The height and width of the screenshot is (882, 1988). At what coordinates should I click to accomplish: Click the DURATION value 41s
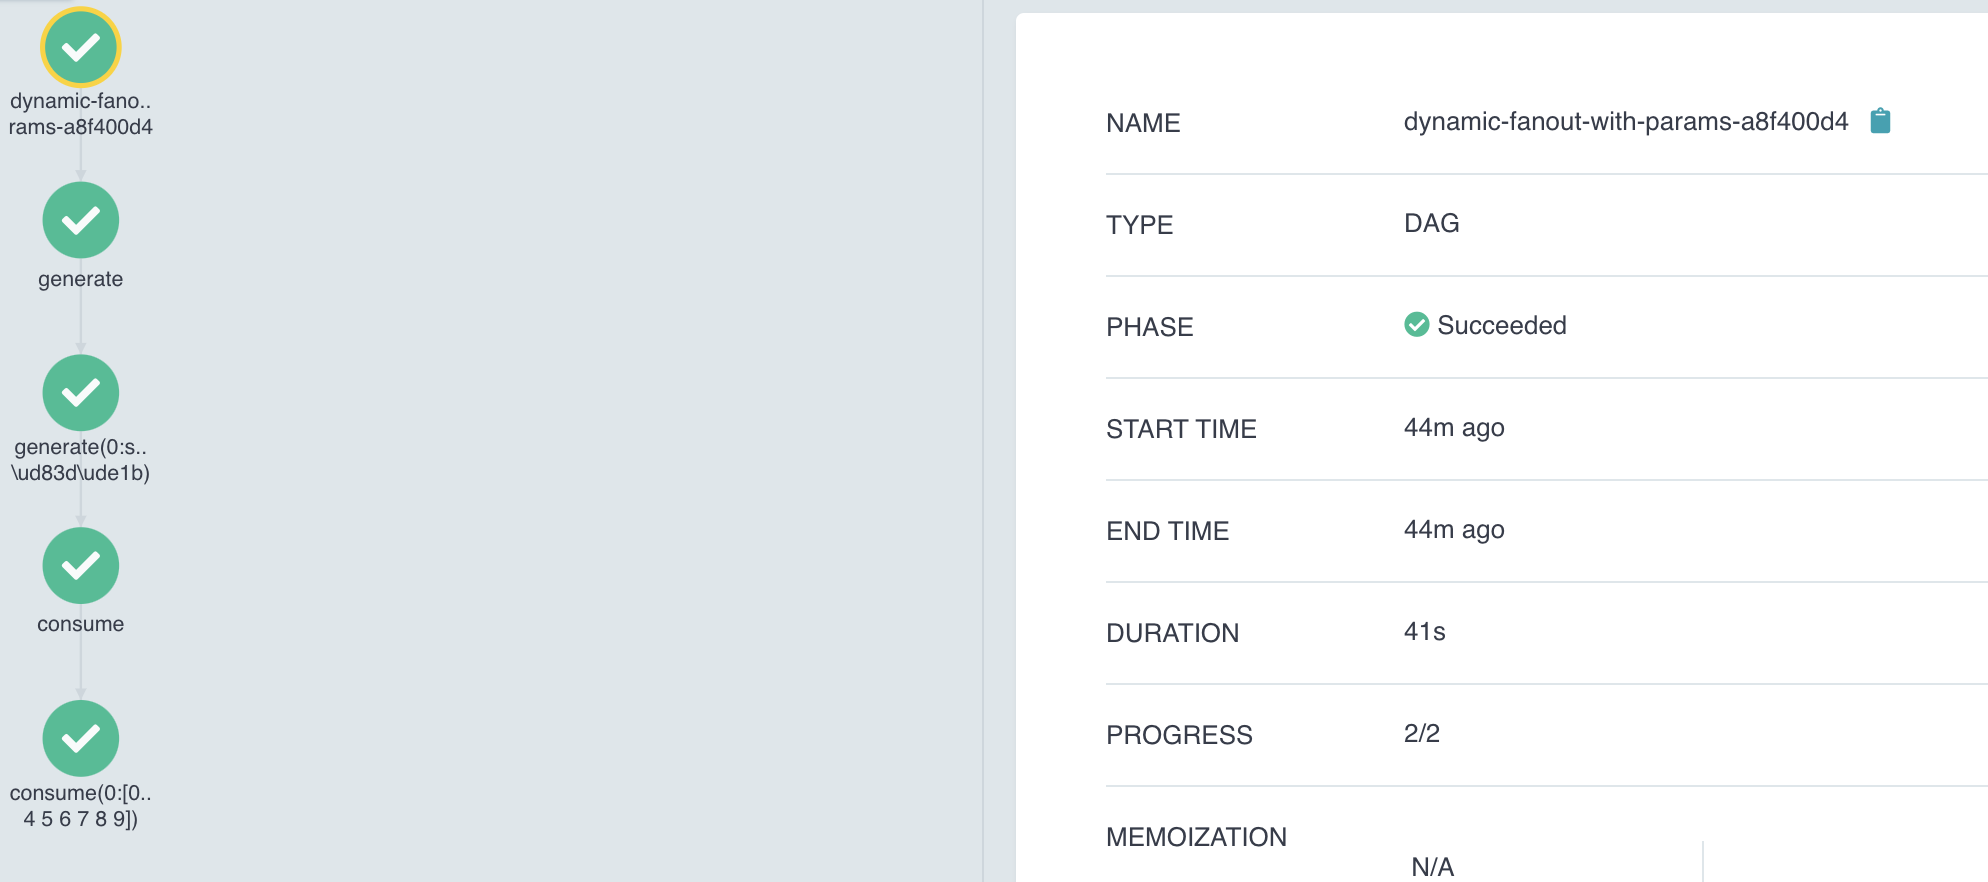[x=1425, y=631]
